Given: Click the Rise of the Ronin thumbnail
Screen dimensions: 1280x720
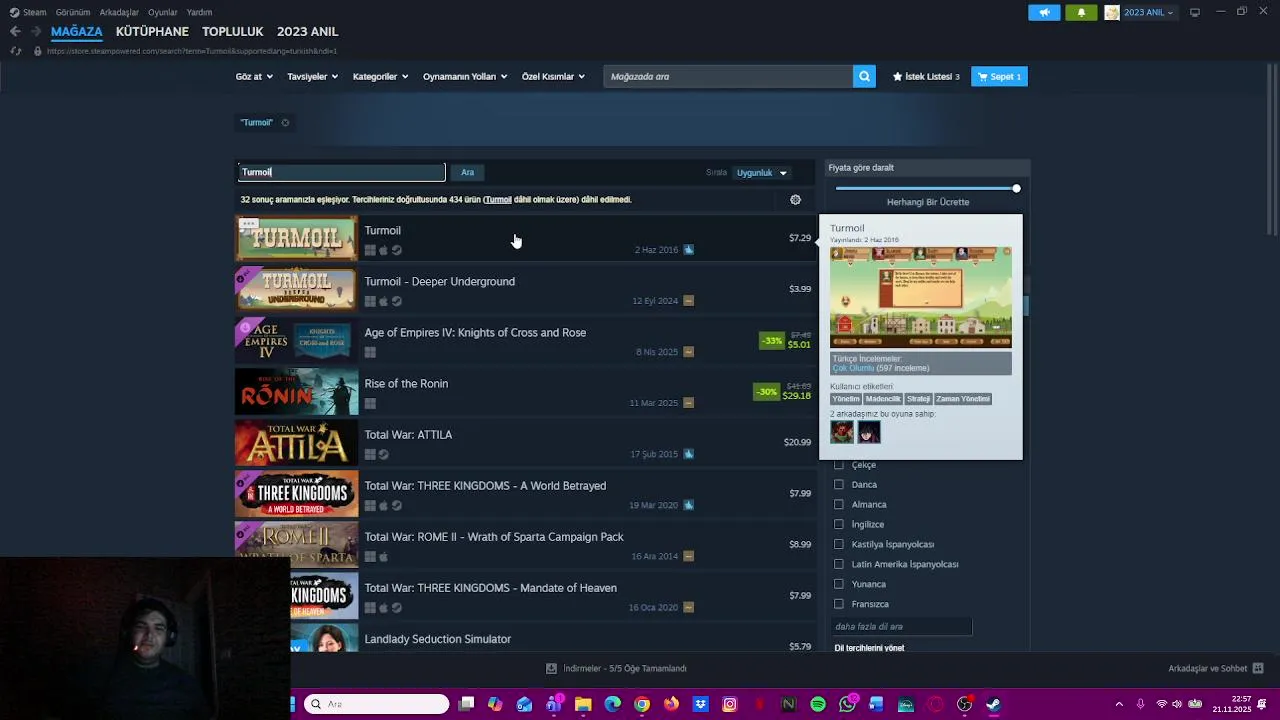Looking at the screenshot, I should 296,391.
